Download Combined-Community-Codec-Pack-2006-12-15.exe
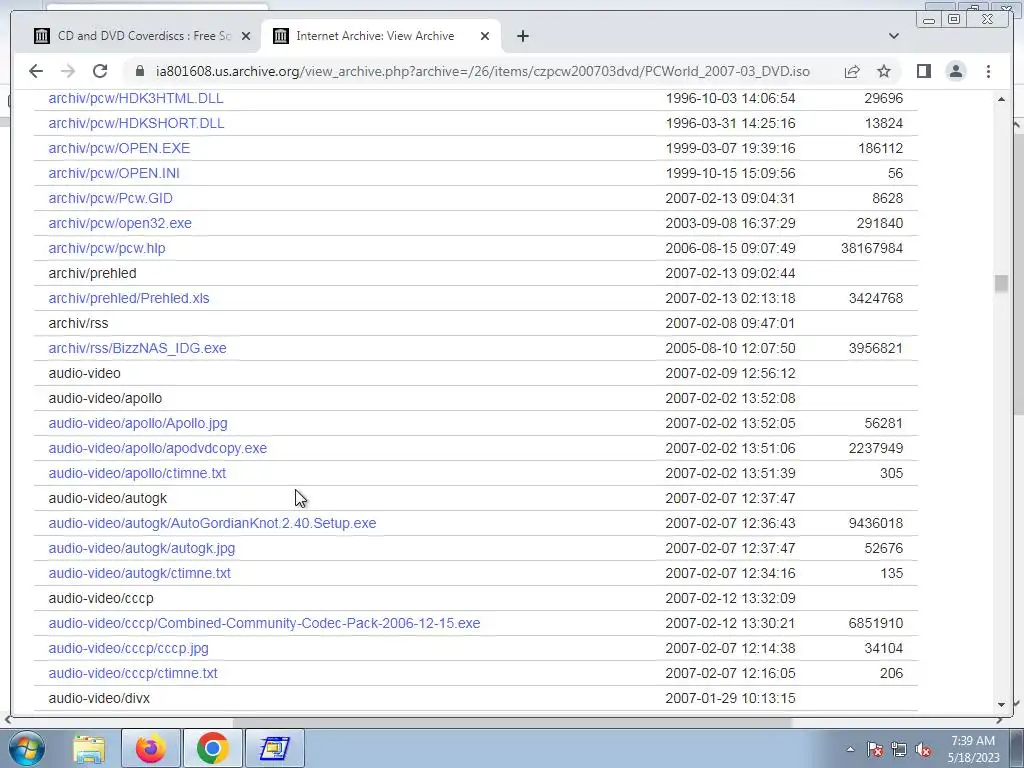 click(264, 623)
